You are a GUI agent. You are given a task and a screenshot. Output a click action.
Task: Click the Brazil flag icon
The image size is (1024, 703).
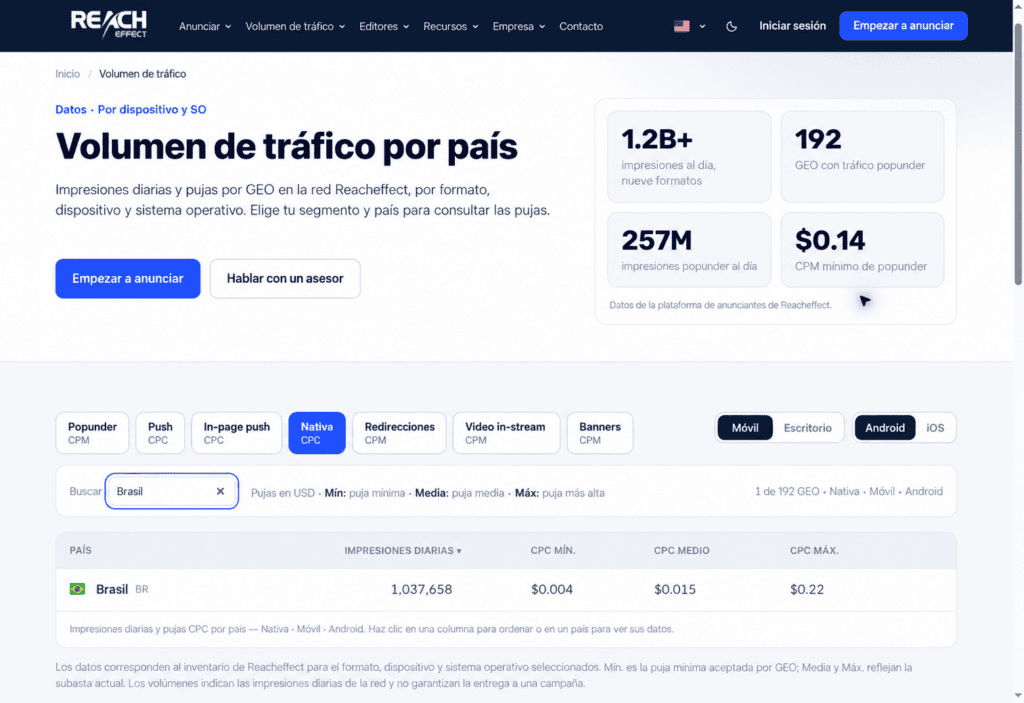(77, 589)
